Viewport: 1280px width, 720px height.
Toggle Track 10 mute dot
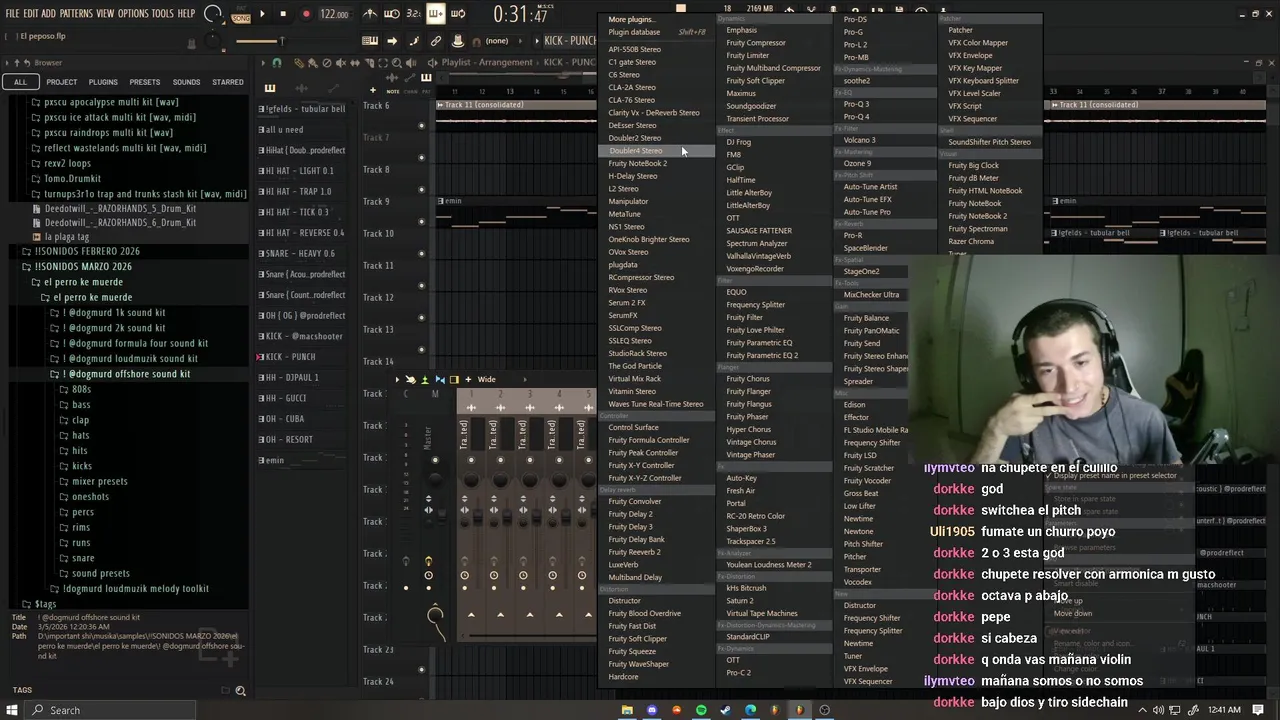click(x=421, y=253)
